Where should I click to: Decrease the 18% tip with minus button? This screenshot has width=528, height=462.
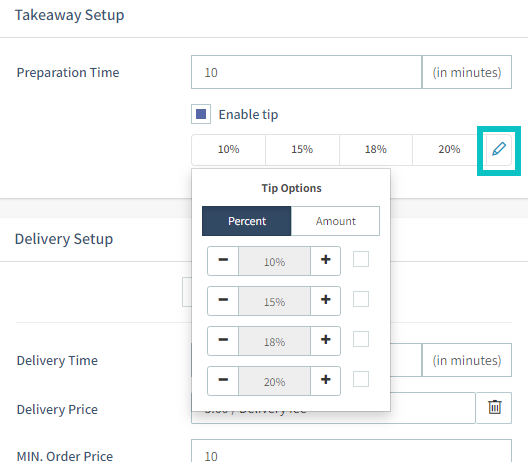223,341
